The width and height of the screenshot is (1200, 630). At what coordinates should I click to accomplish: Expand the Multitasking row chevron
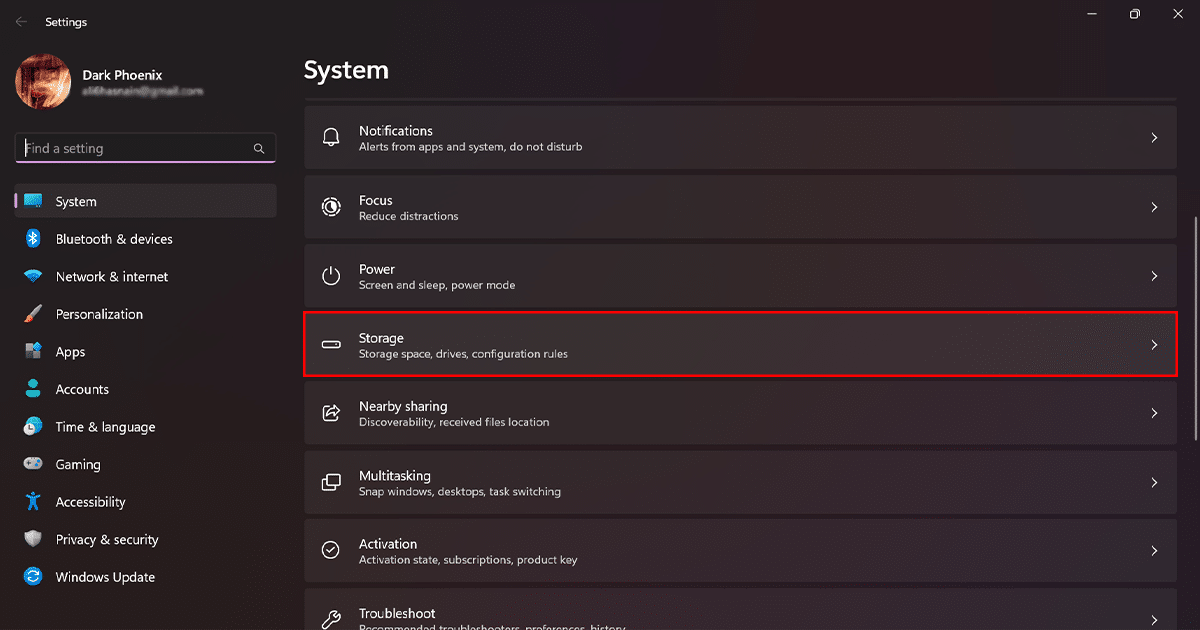(1154, 482)
